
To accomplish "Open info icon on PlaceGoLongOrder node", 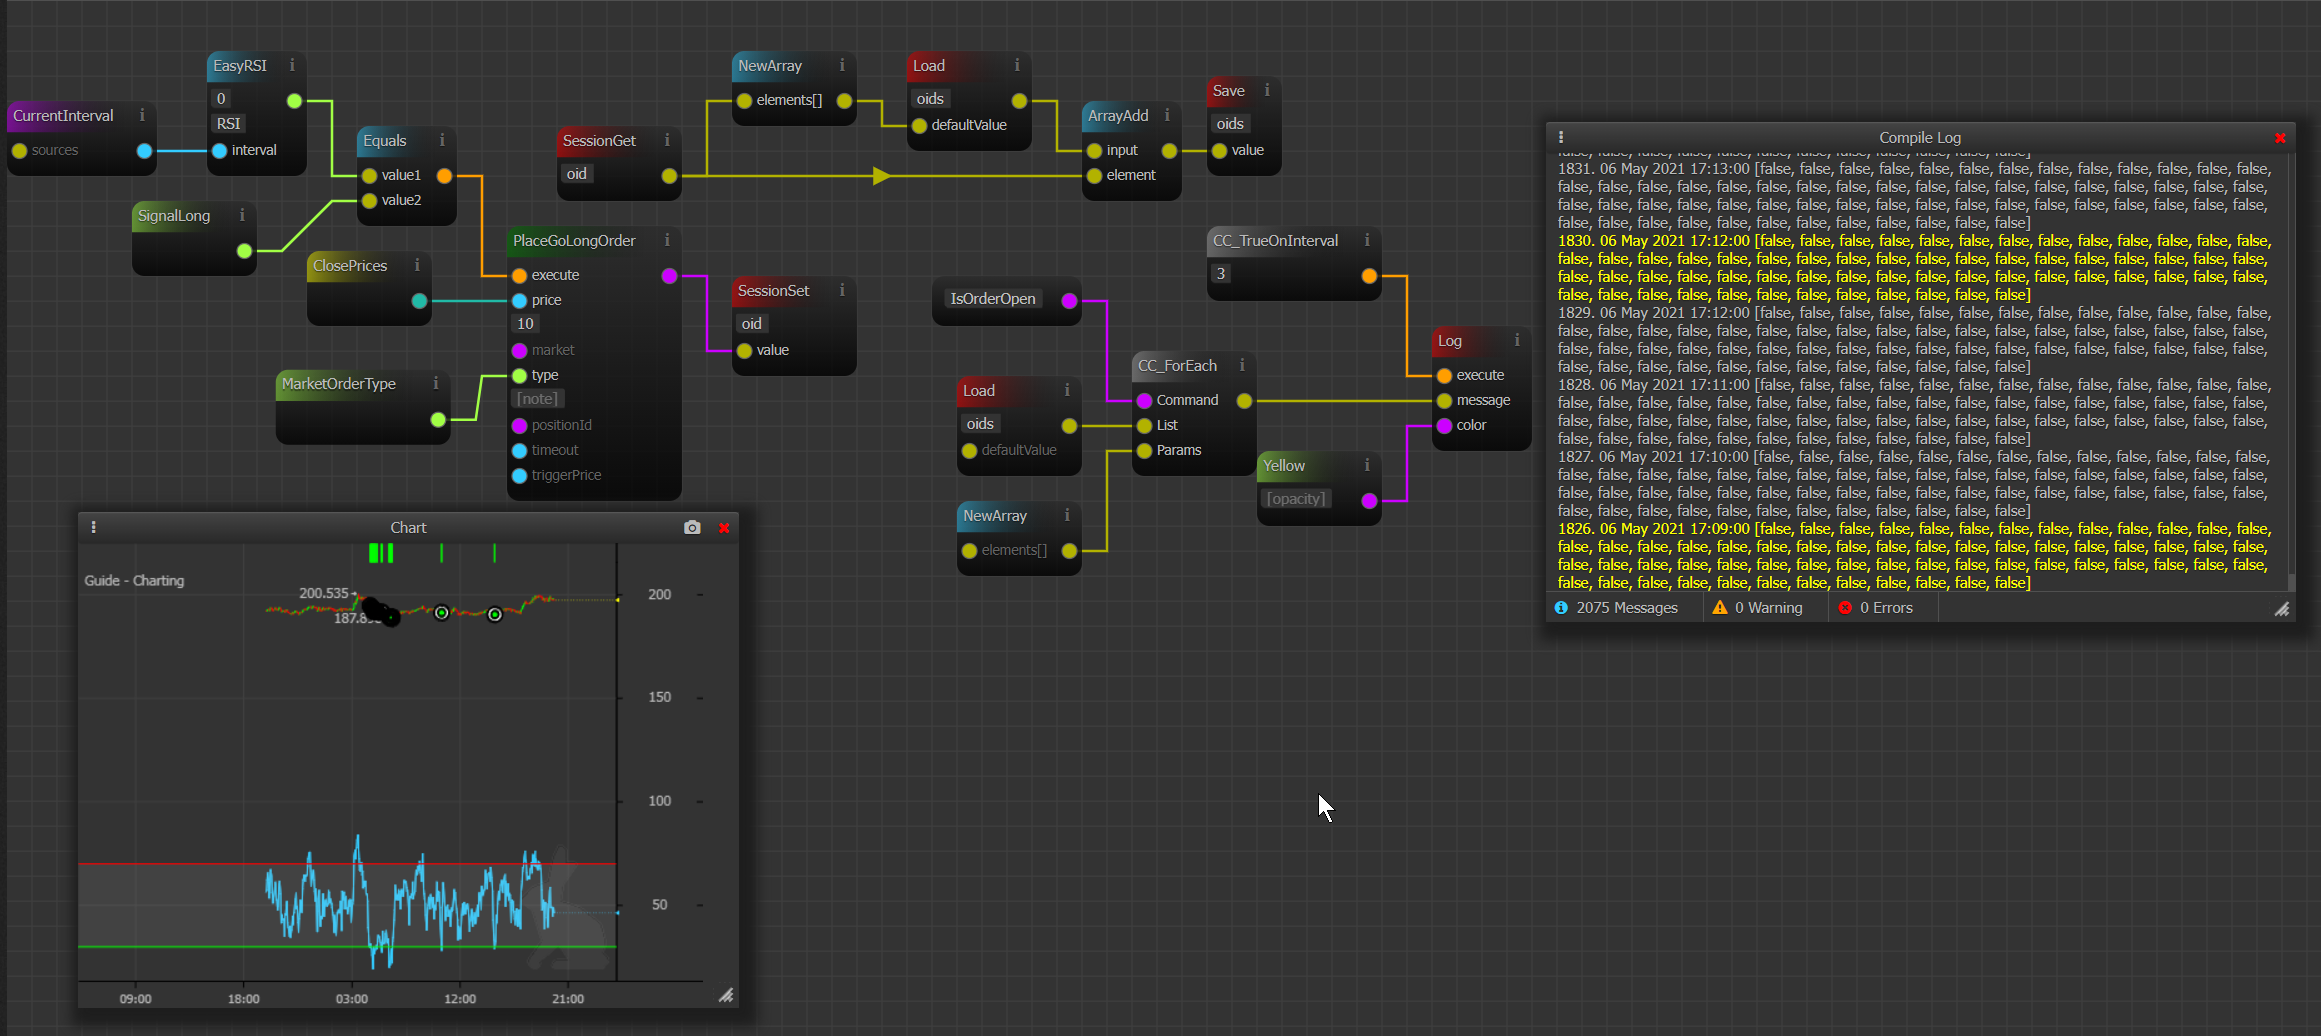I will pos(667,240).
